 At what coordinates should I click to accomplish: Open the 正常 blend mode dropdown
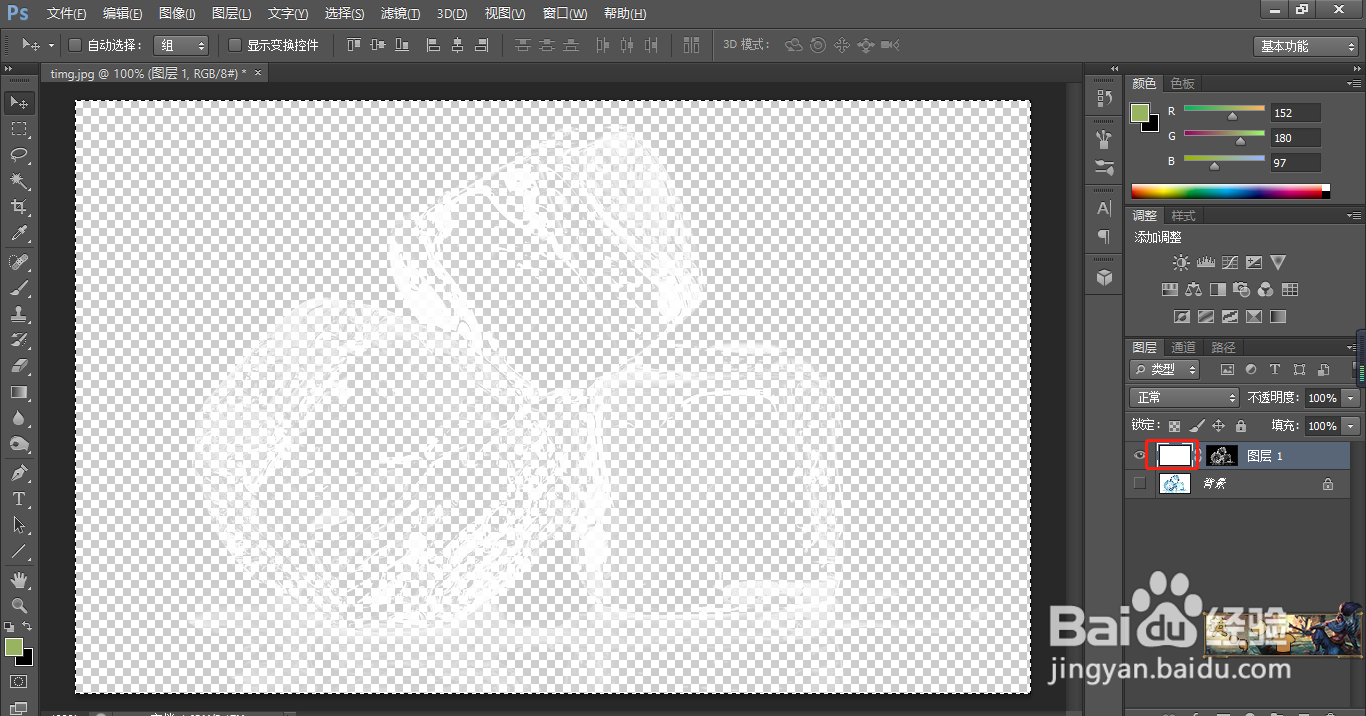pyautogui.click(x=1184, y=398)
